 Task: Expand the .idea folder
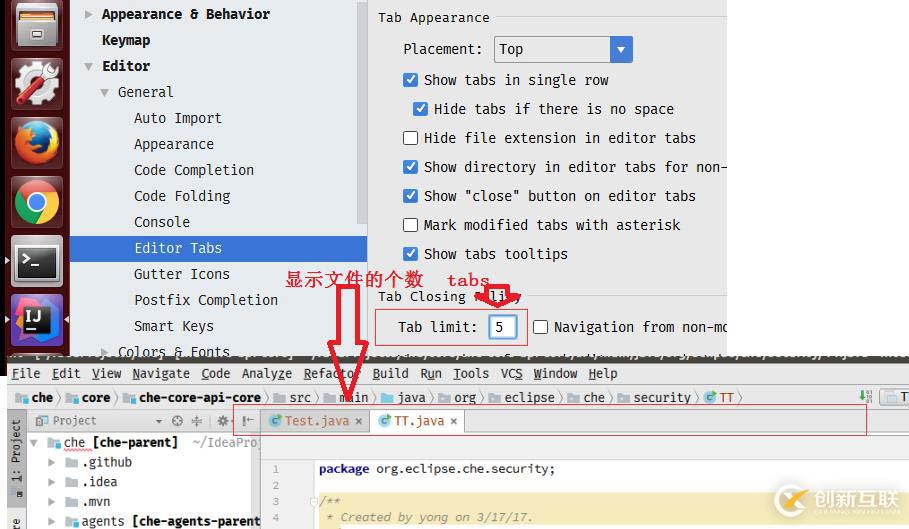click(52, 482)
